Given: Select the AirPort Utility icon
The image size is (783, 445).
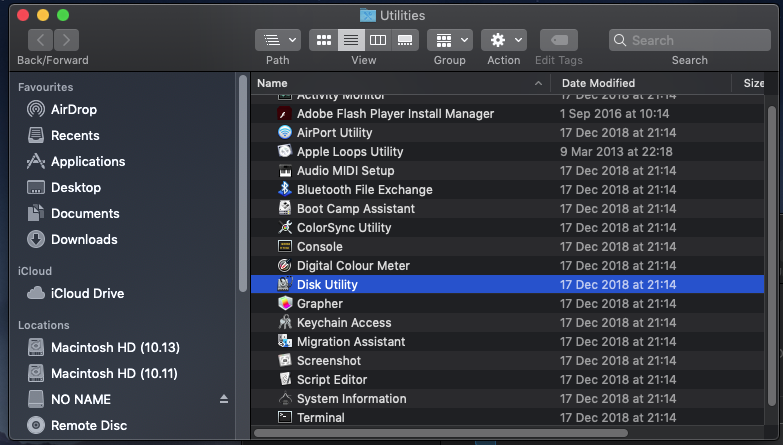Looking at the screenshot, I should (x=285, y=133).
